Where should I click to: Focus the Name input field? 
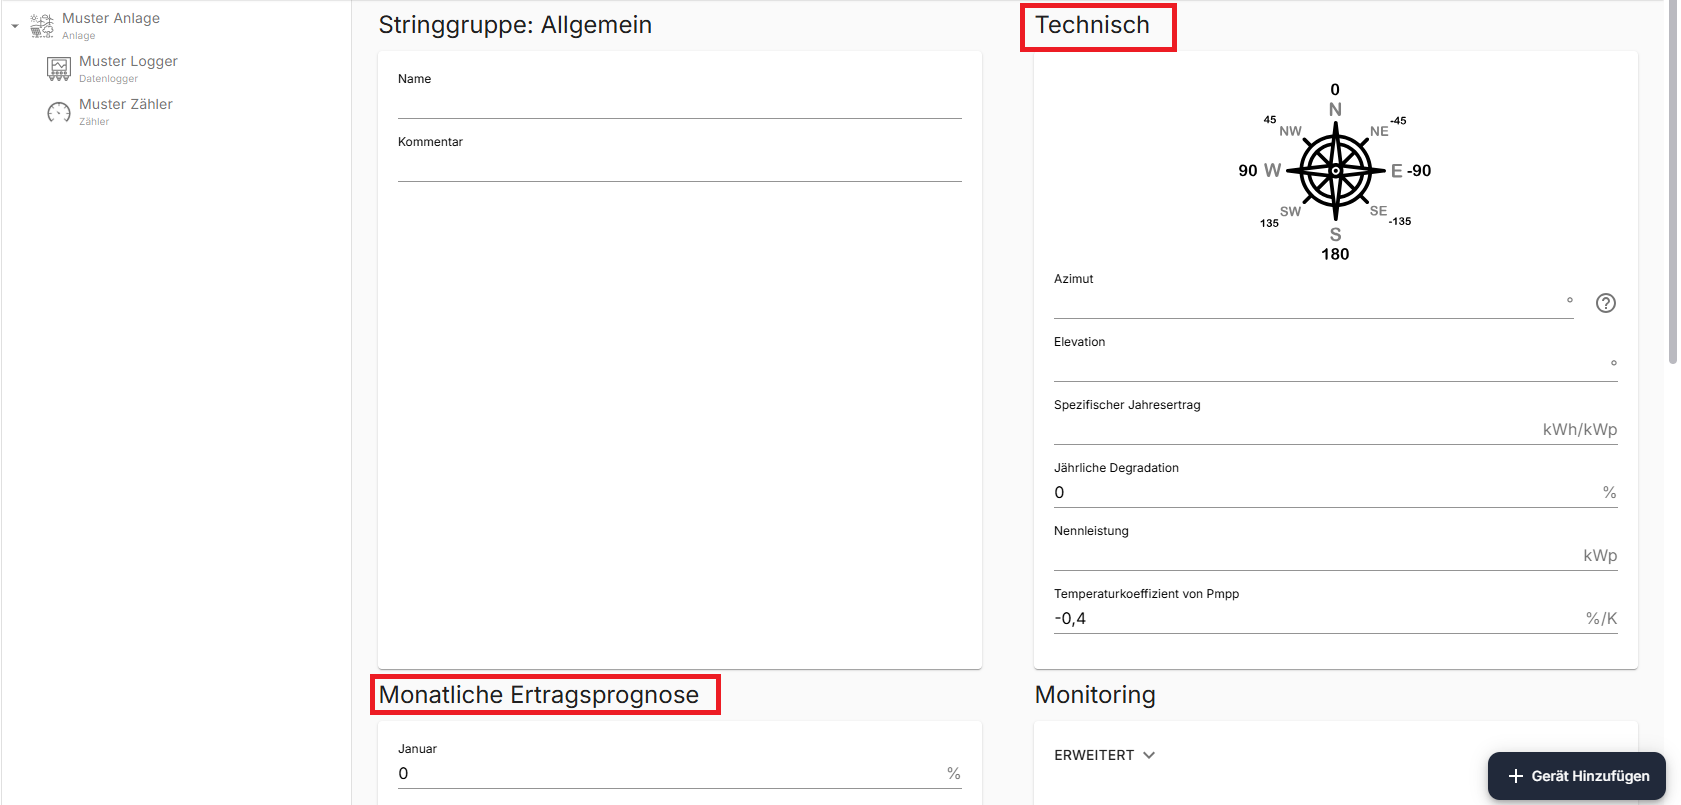click(679, 104)
